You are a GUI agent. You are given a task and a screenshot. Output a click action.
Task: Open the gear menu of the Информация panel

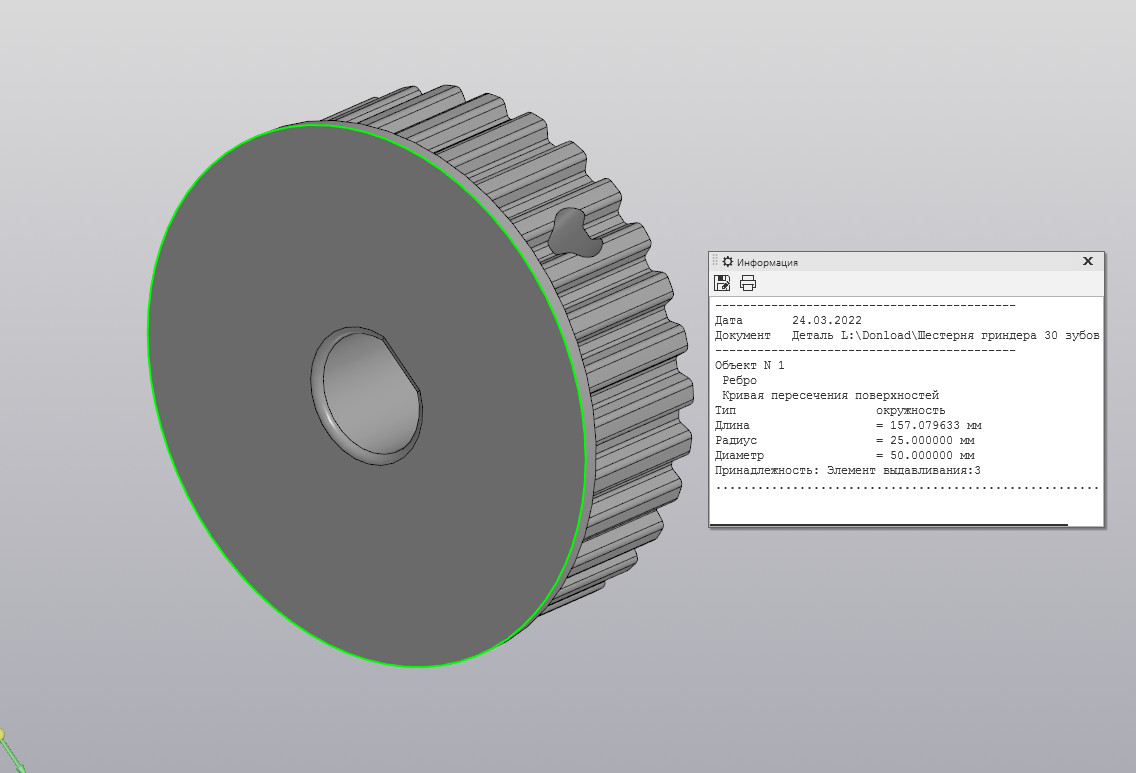coord(727,262)
